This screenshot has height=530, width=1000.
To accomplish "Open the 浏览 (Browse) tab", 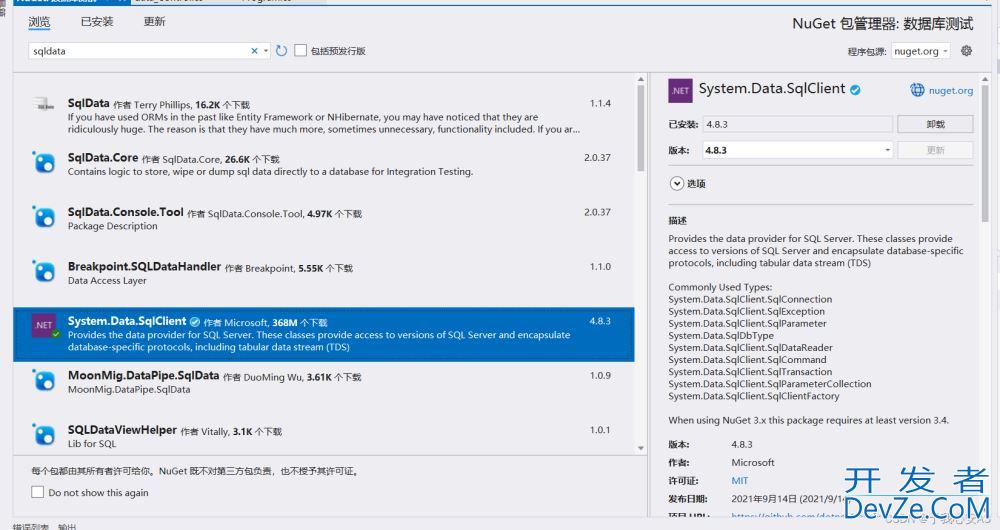I will point(39,22).
